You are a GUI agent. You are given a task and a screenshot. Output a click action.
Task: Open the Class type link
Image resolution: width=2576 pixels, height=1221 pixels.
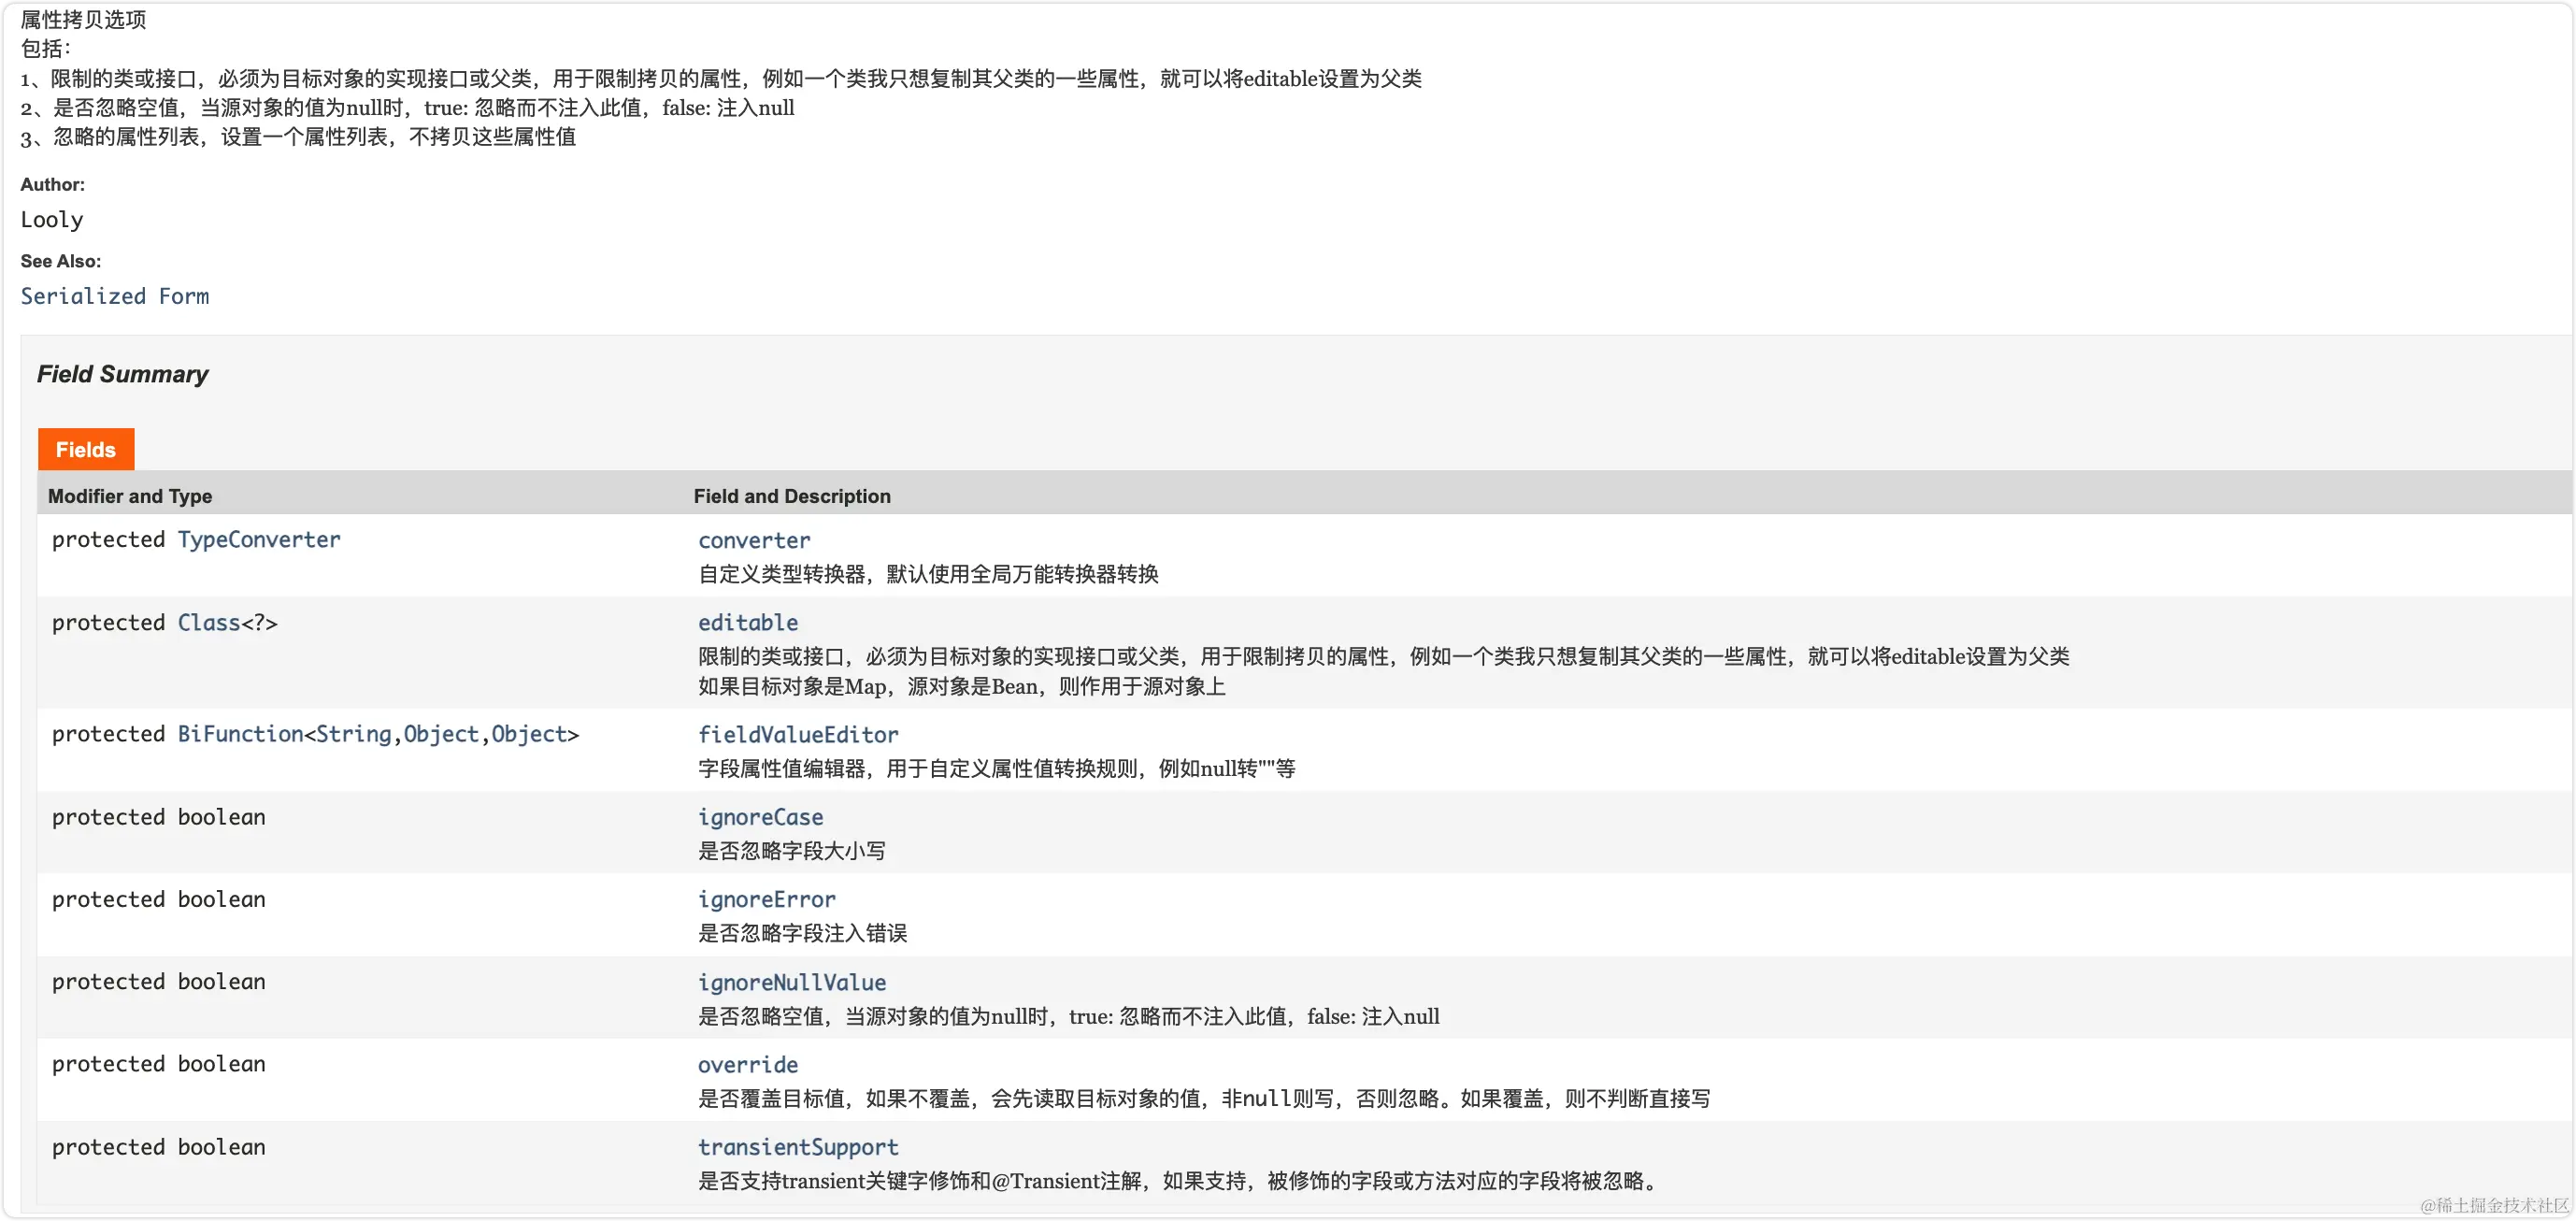(x=209, y=623)
